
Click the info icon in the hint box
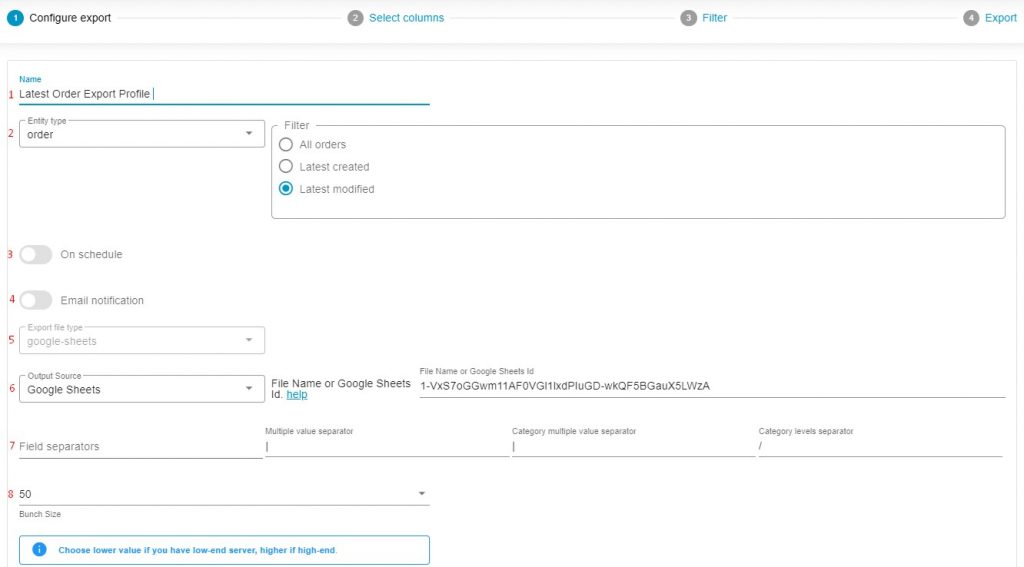click(39, 549)
